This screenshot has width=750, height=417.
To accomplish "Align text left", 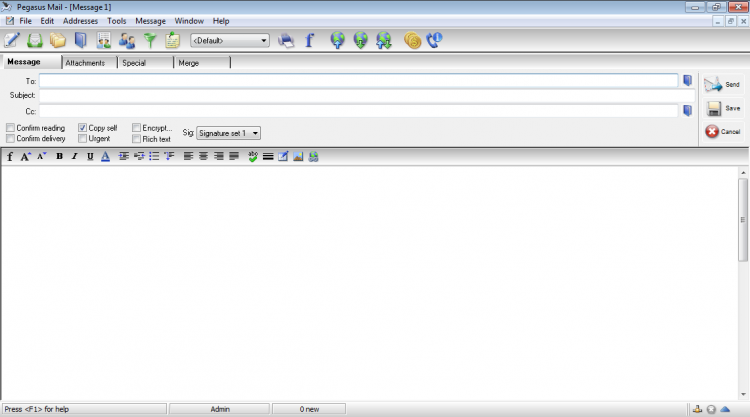I will tap(188, 156).
